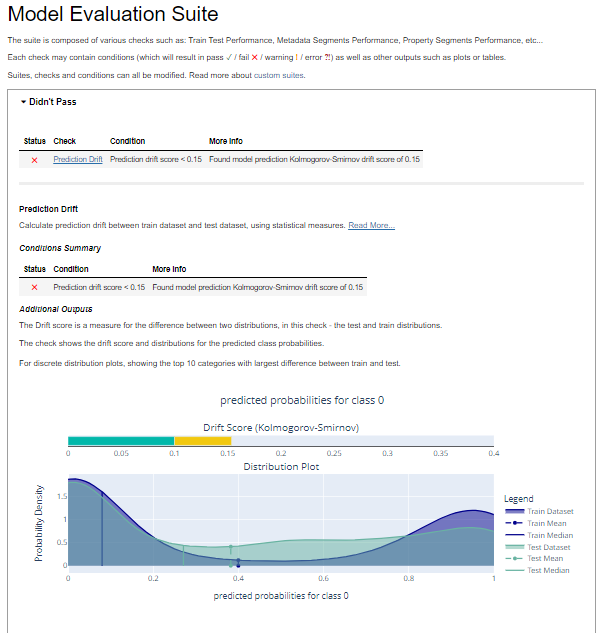Click the yellow segment of the drift score bar
602x633 pixels.
pos(203,441)
